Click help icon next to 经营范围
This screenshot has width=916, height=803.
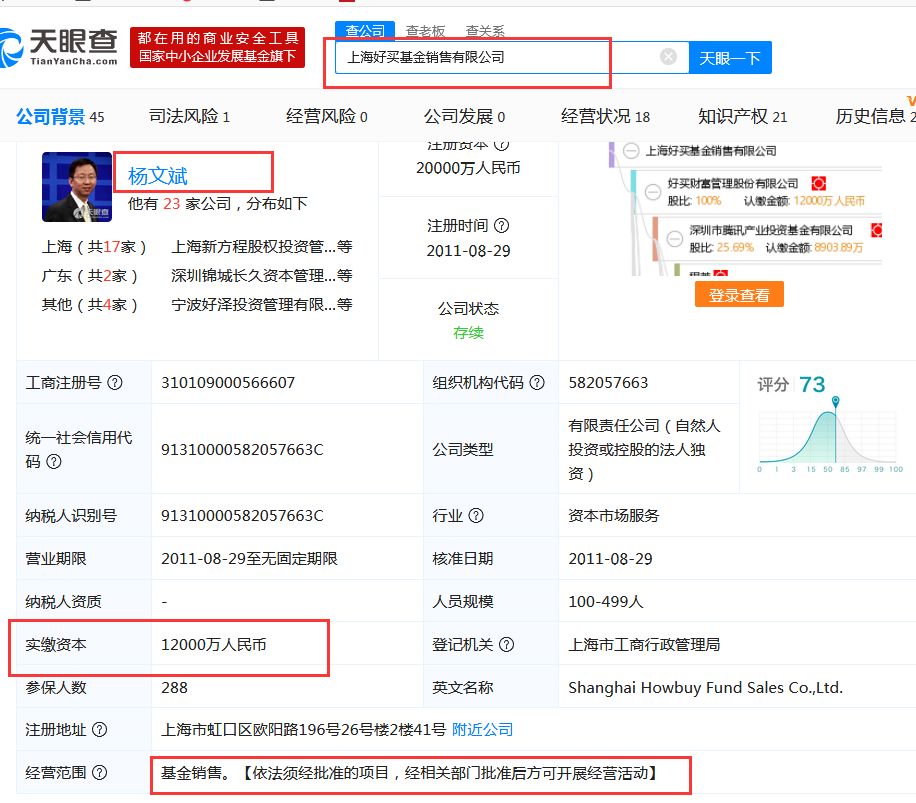point(100,773)
